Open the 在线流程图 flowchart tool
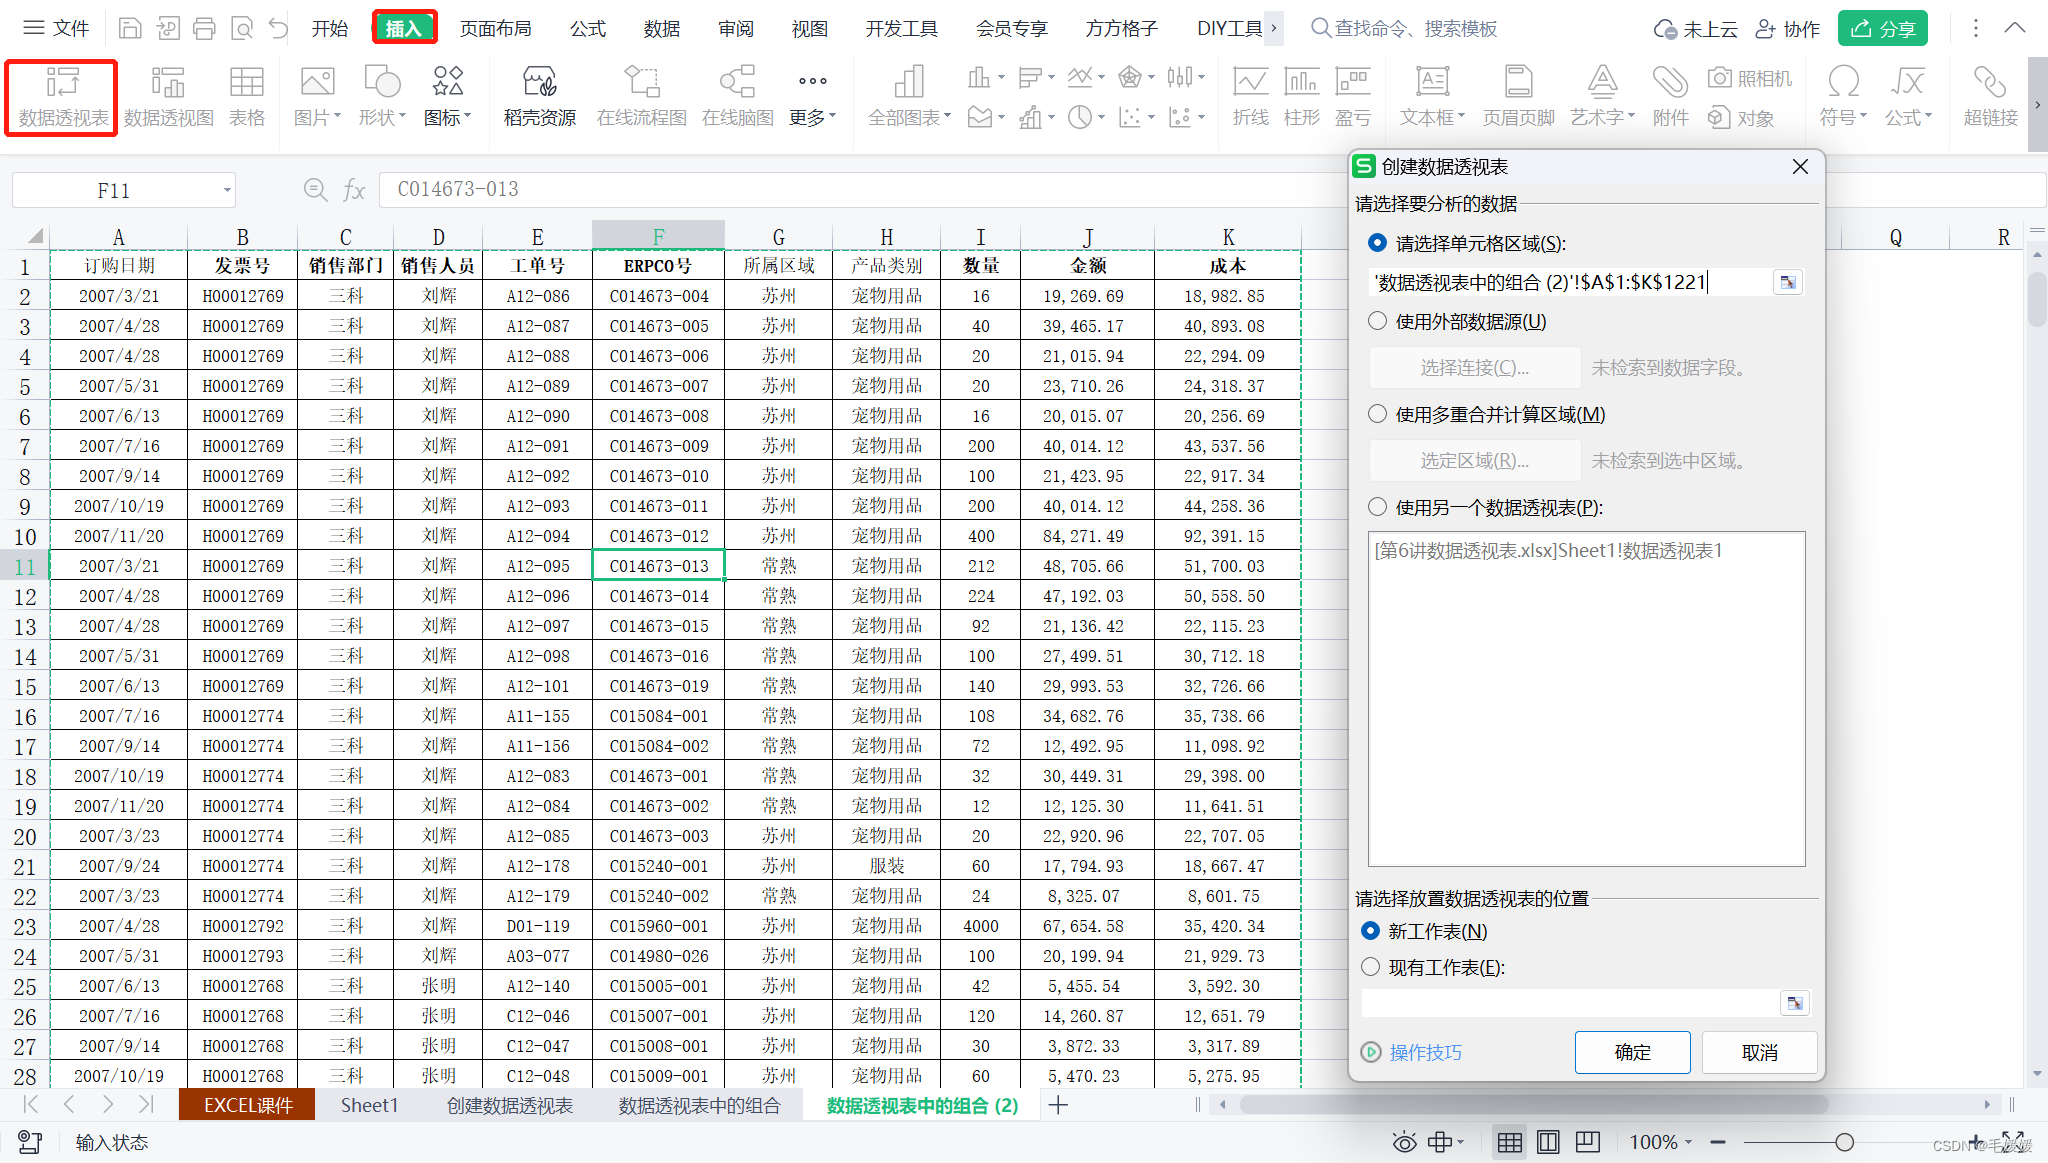Viewport: 2048px width, 1163px height. click(642, 97)
